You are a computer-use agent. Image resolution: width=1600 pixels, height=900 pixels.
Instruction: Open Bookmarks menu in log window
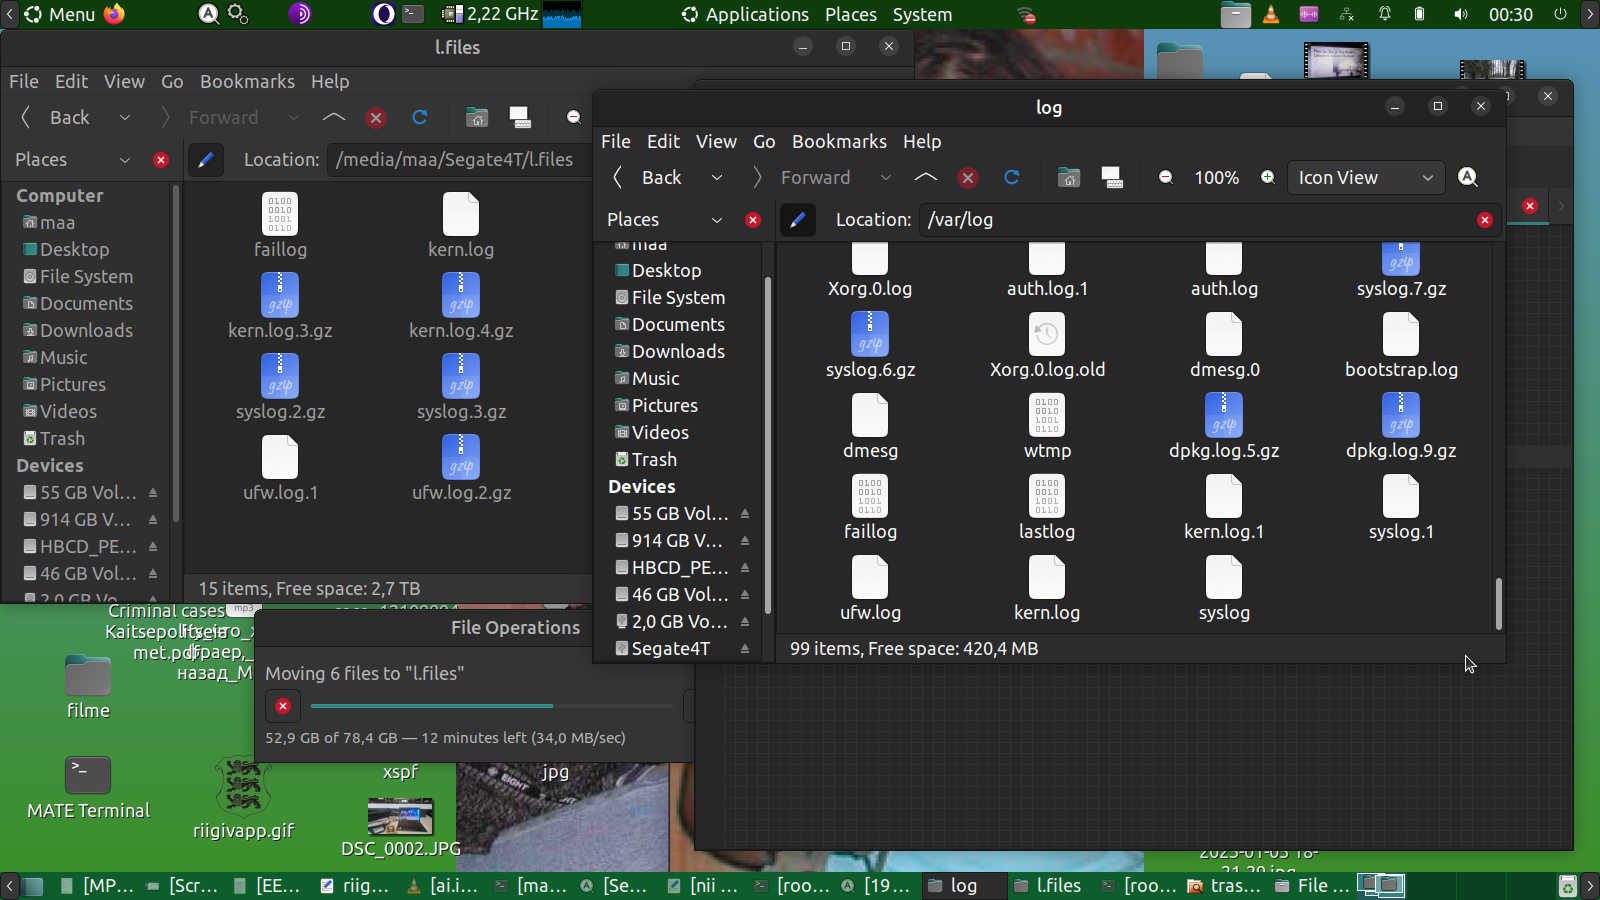click(838, 141)
